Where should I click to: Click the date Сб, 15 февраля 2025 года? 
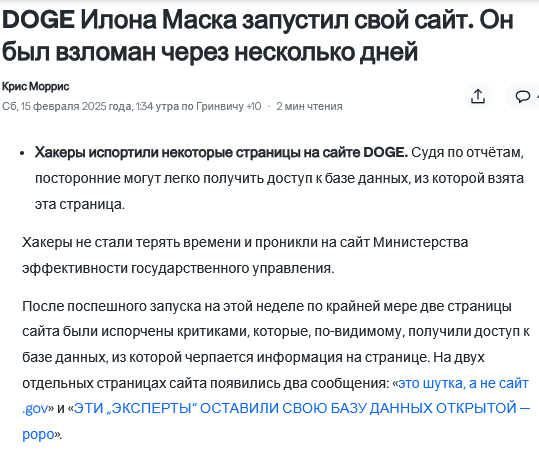click(67, 106)
